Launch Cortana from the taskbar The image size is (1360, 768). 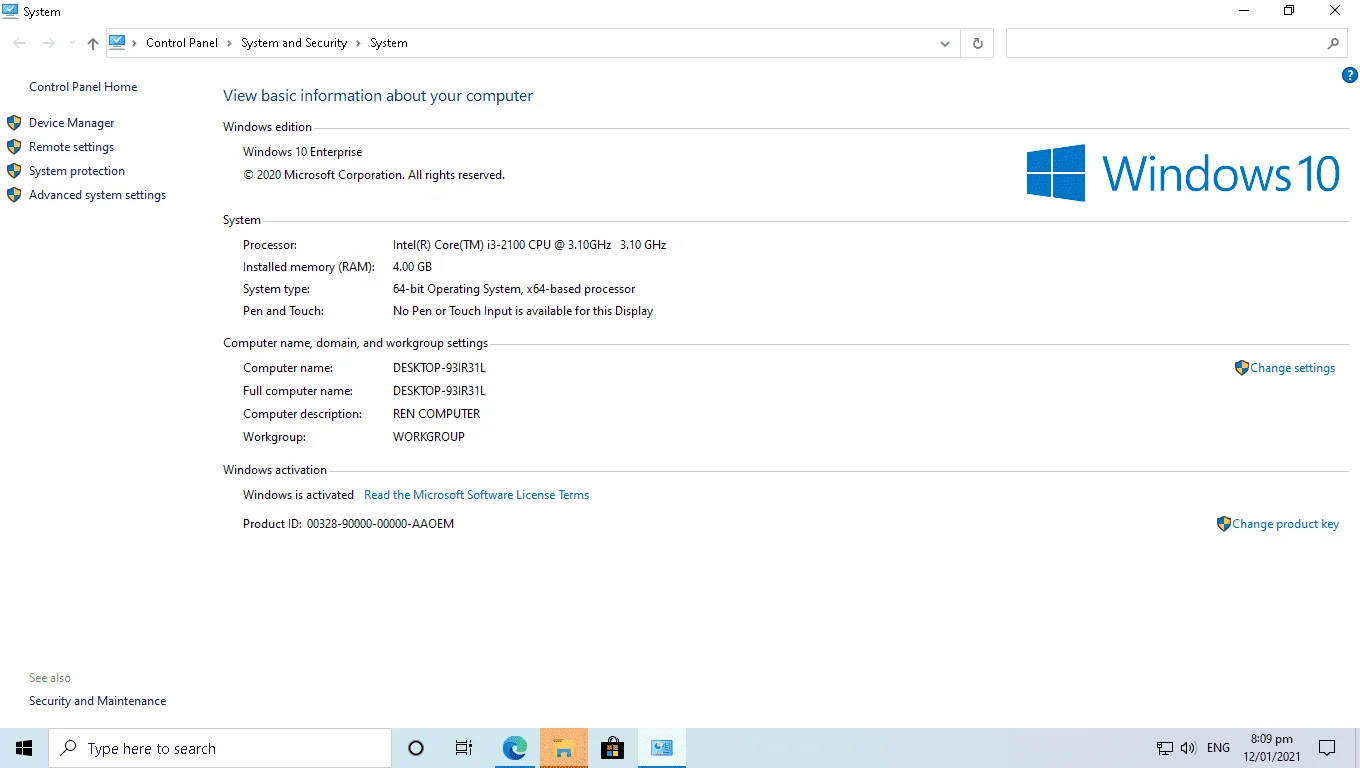[416, 748]
